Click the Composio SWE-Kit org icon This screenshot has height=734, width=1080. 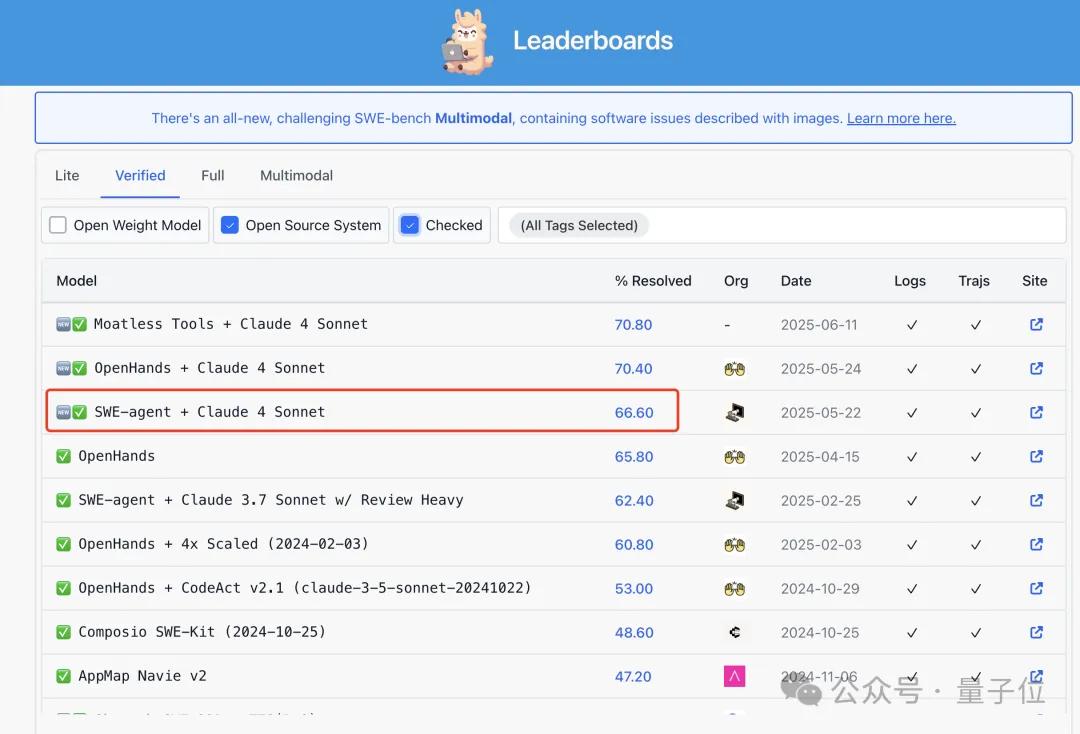coord(735,632)
